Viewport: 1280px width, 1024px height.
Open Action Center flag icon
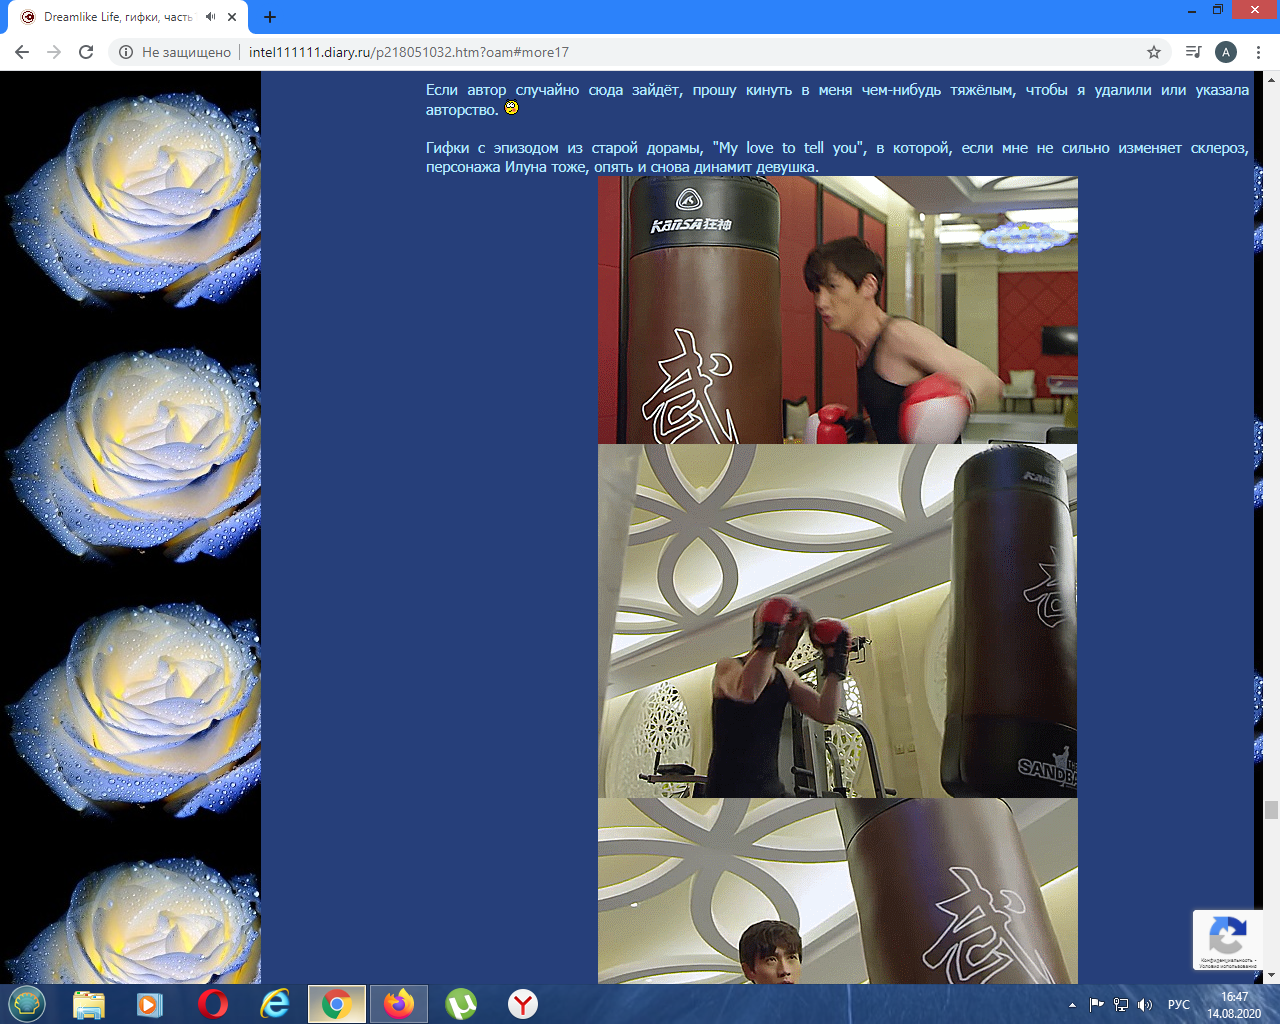tap(1097, 1005)
